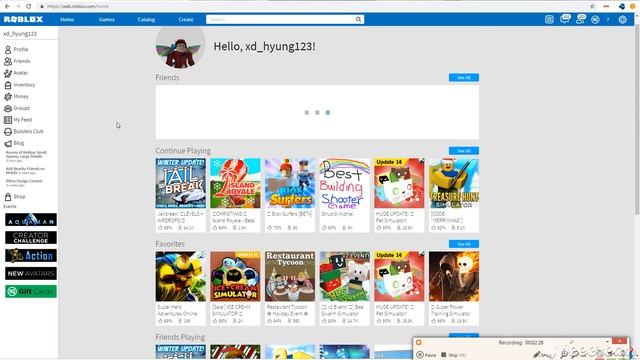Go back with browser back arrow
Image resolution: width=640 pixels, height=360 pixels.
pyautogui.click(x=7, y=6)
